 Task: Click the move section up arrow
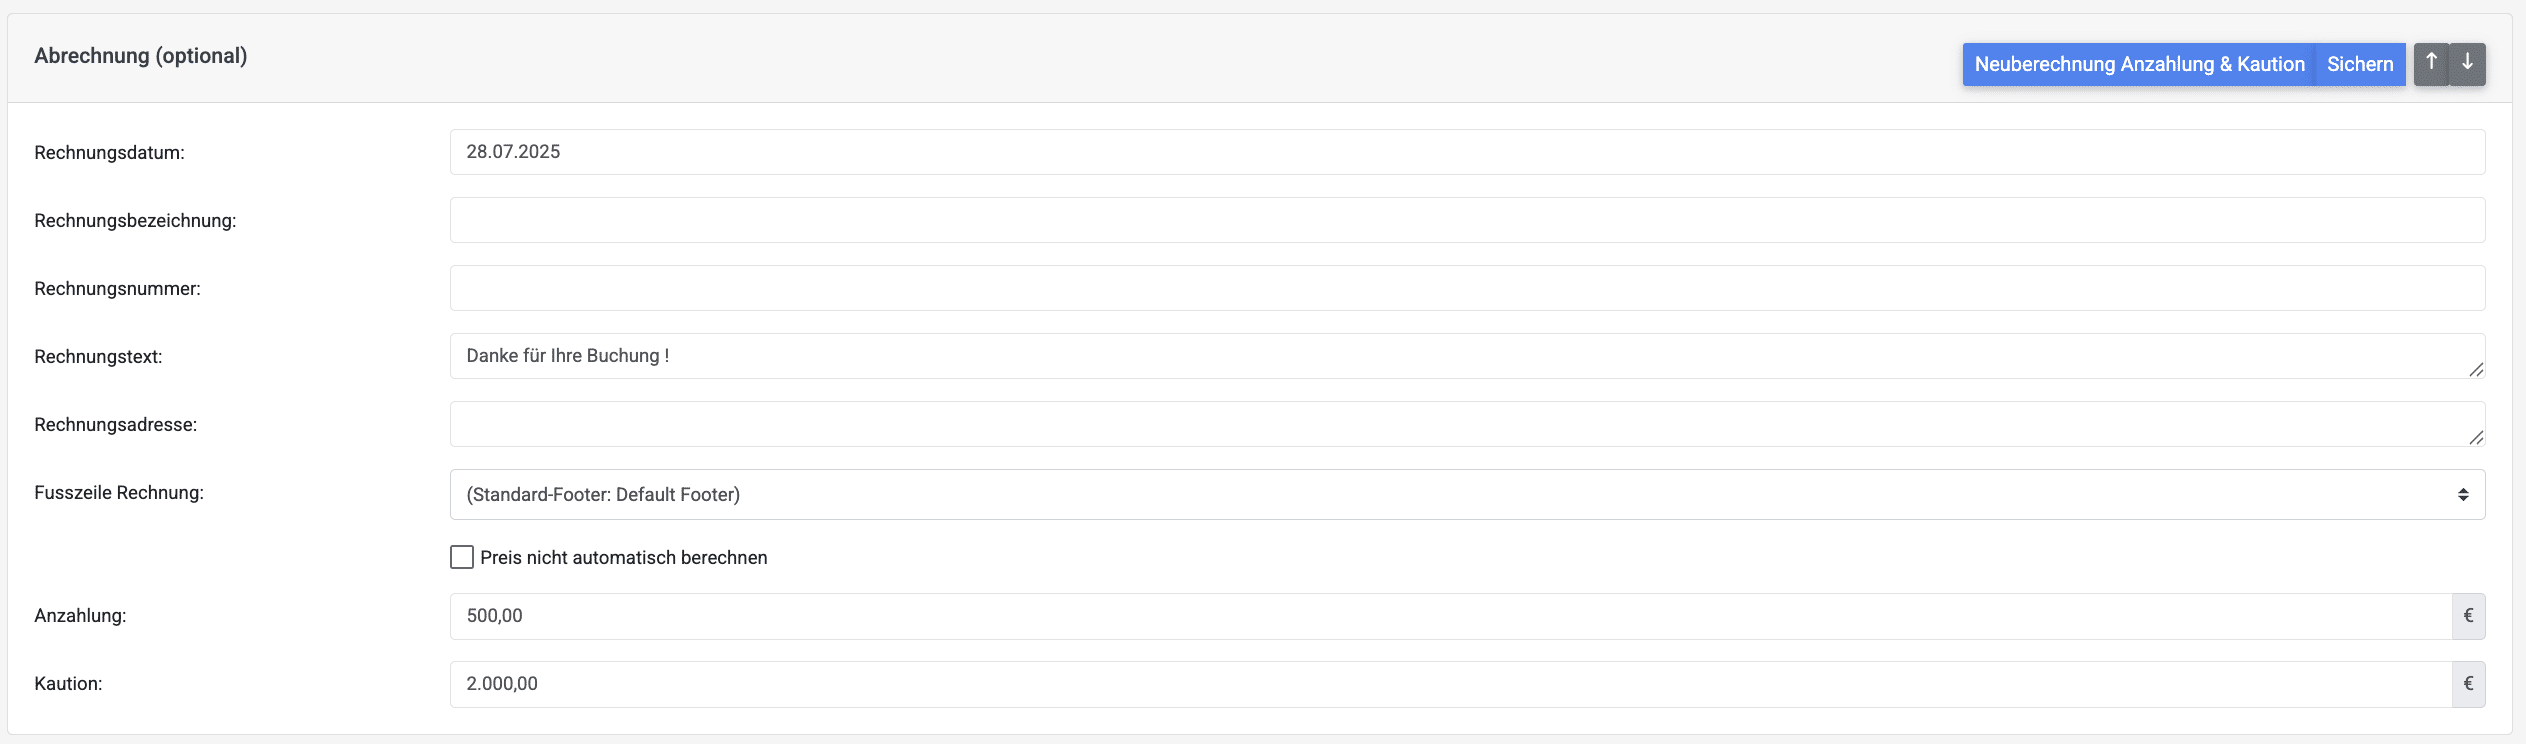[2431, 64]
